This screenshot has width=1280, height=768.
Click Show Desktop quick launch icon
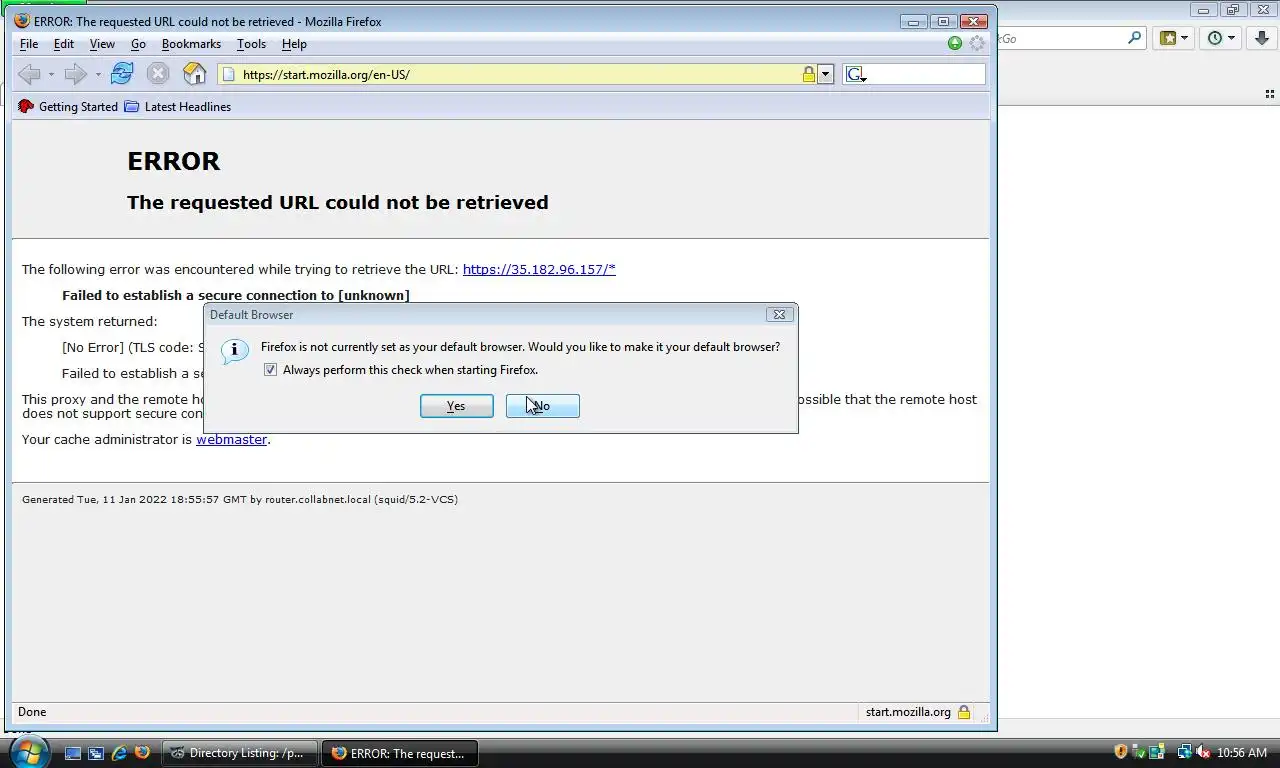coord(73,753)
